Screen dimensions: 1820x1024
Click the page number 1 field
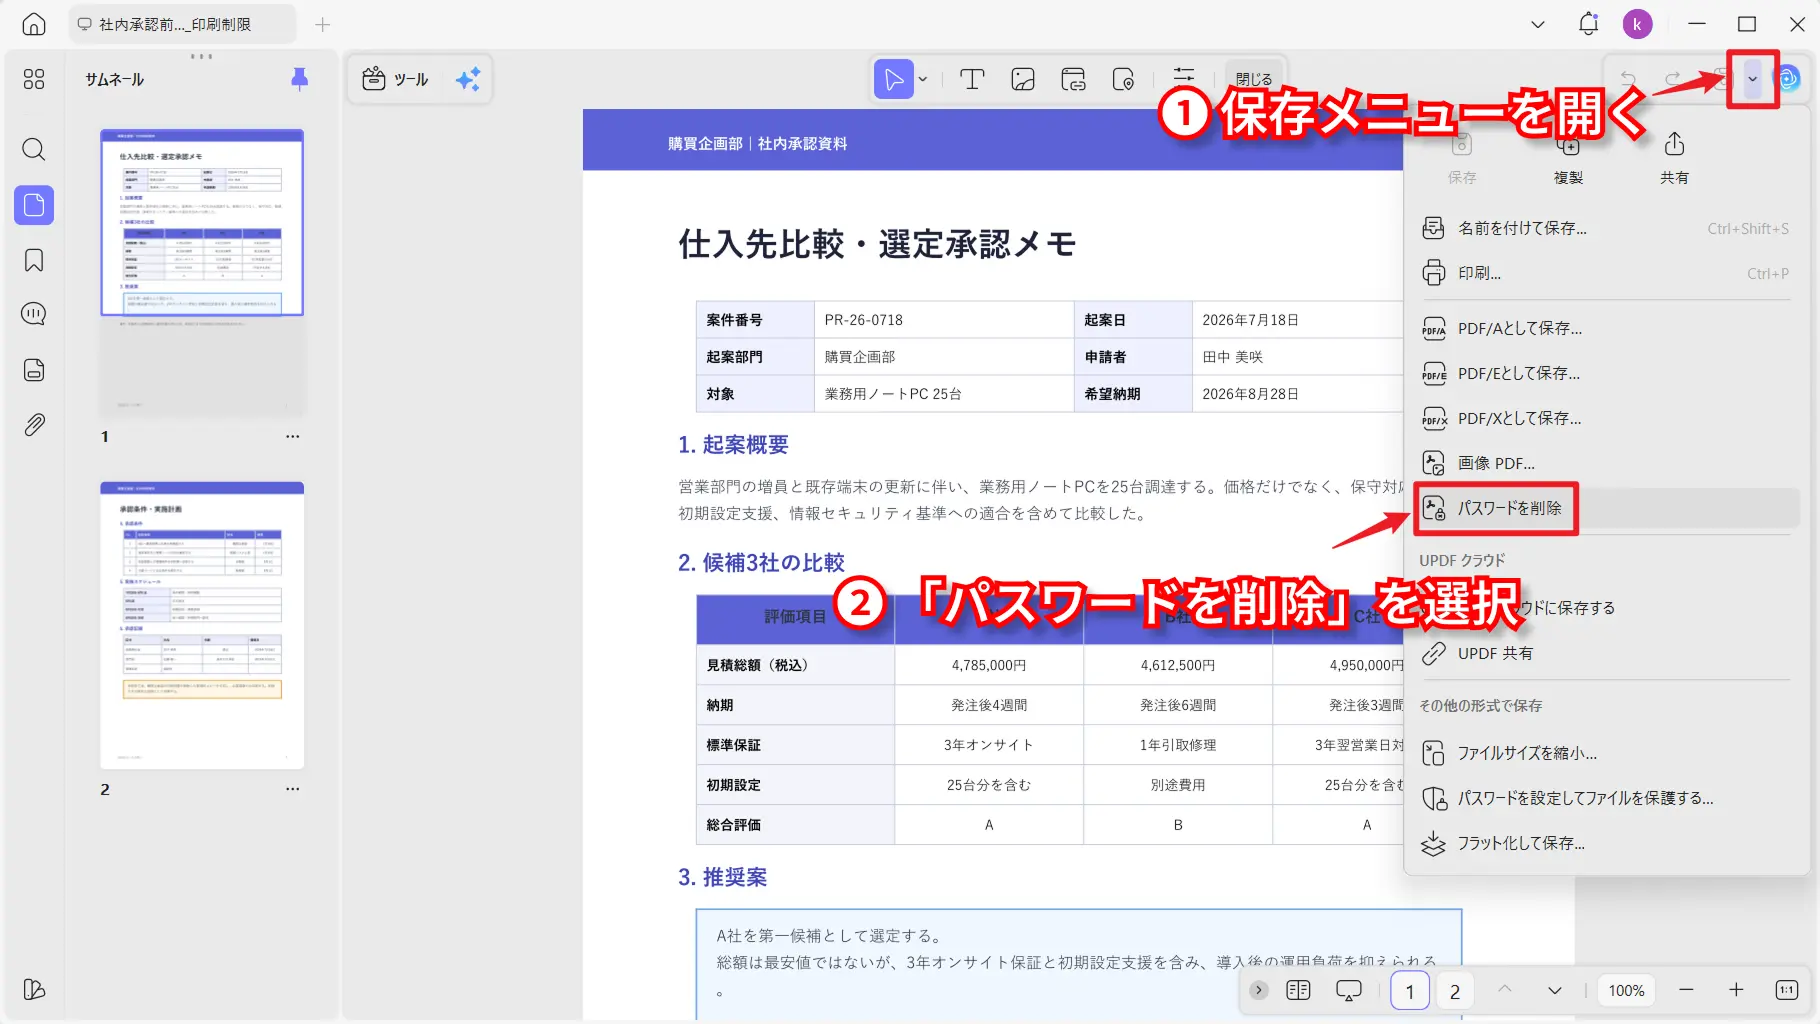tap(1410, 991)
